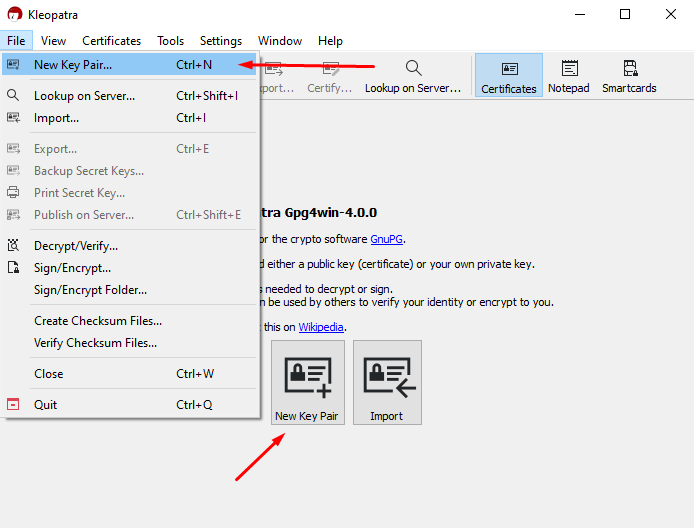The image size is (694, 528).
Task: Click the Lookup on Server magnifier icon in menu
Action: click(x=13, y=95)
